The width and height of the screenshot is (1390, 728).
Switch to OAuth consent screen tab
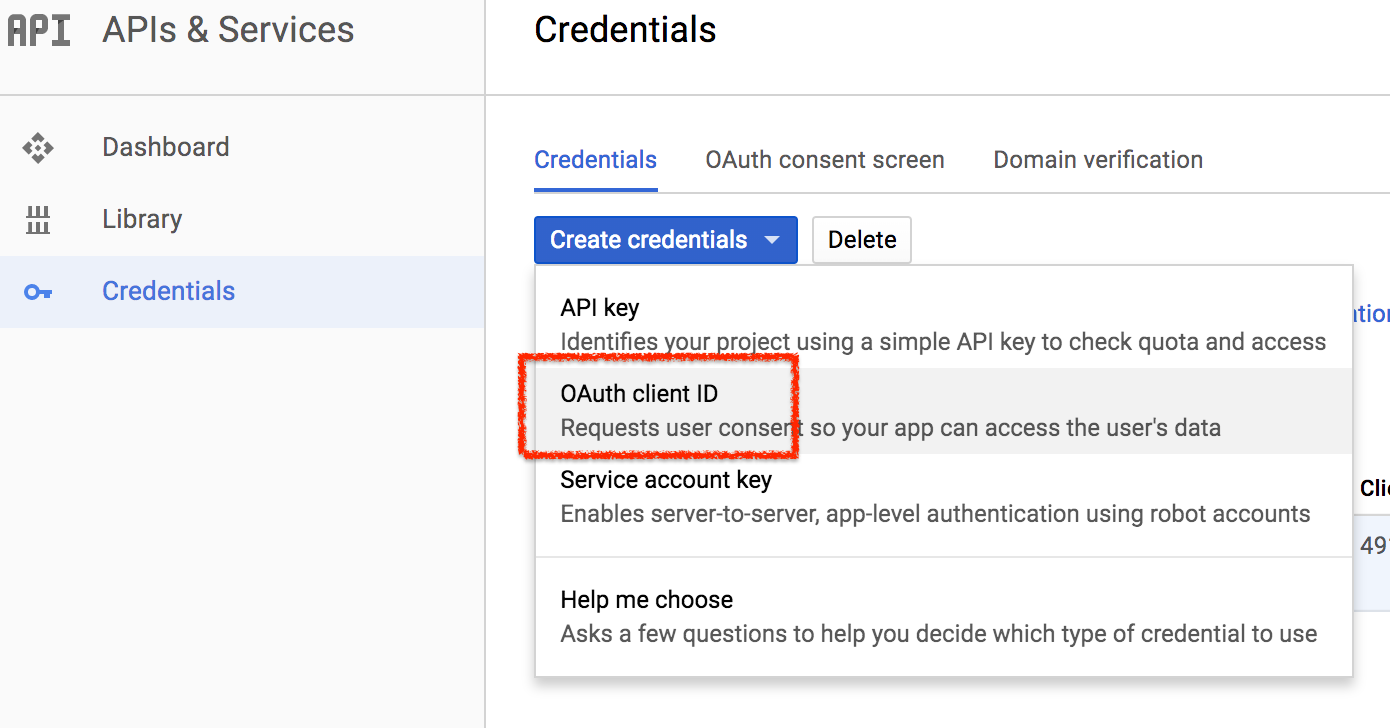(825, 160)
